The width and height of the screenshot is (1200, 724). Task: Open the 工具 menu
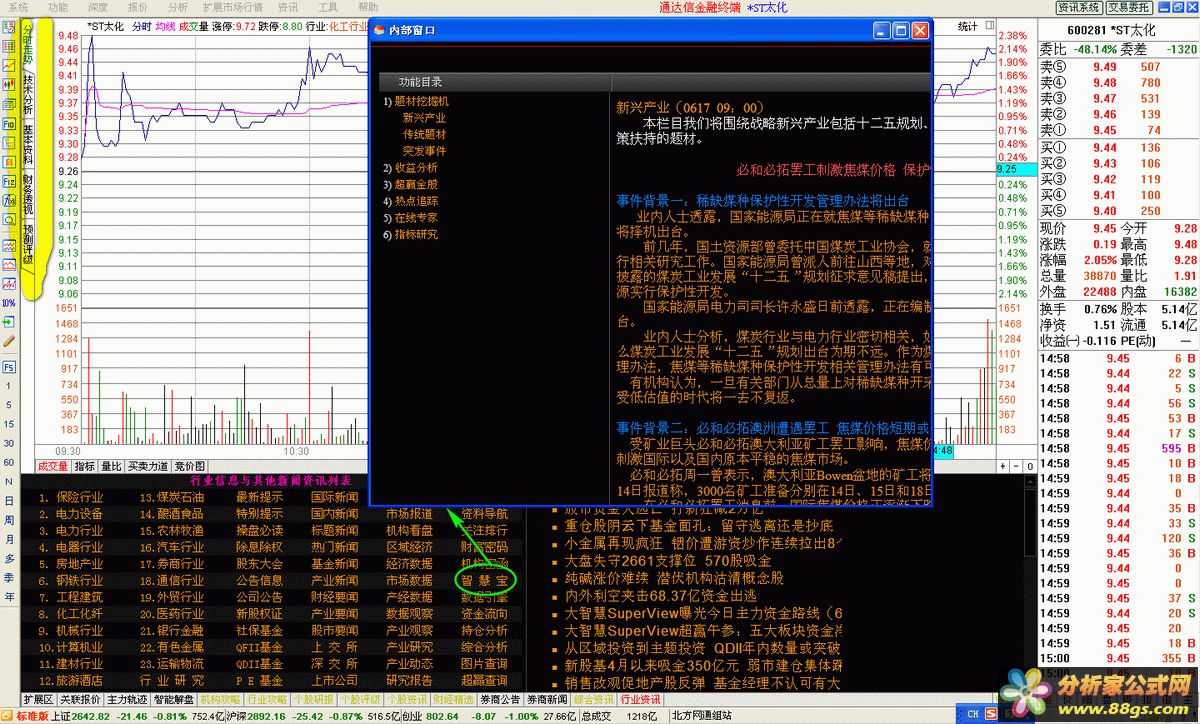pos(328,7)
